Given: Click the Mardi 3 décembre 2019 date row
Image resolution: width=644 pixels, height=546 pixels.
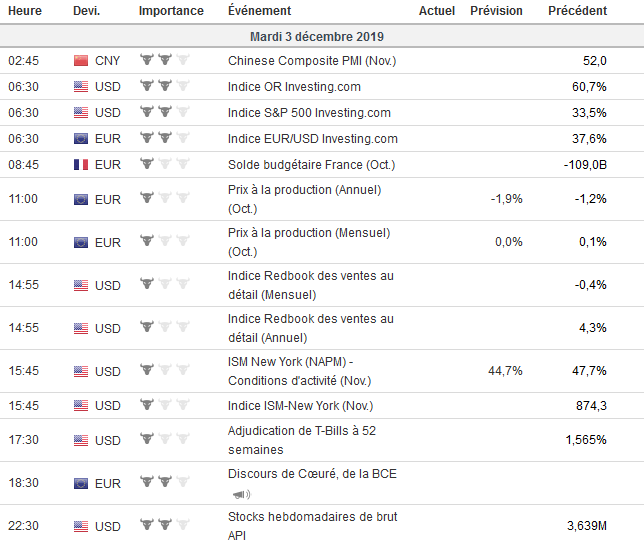Looking at the screenshot, I should 322,36.
